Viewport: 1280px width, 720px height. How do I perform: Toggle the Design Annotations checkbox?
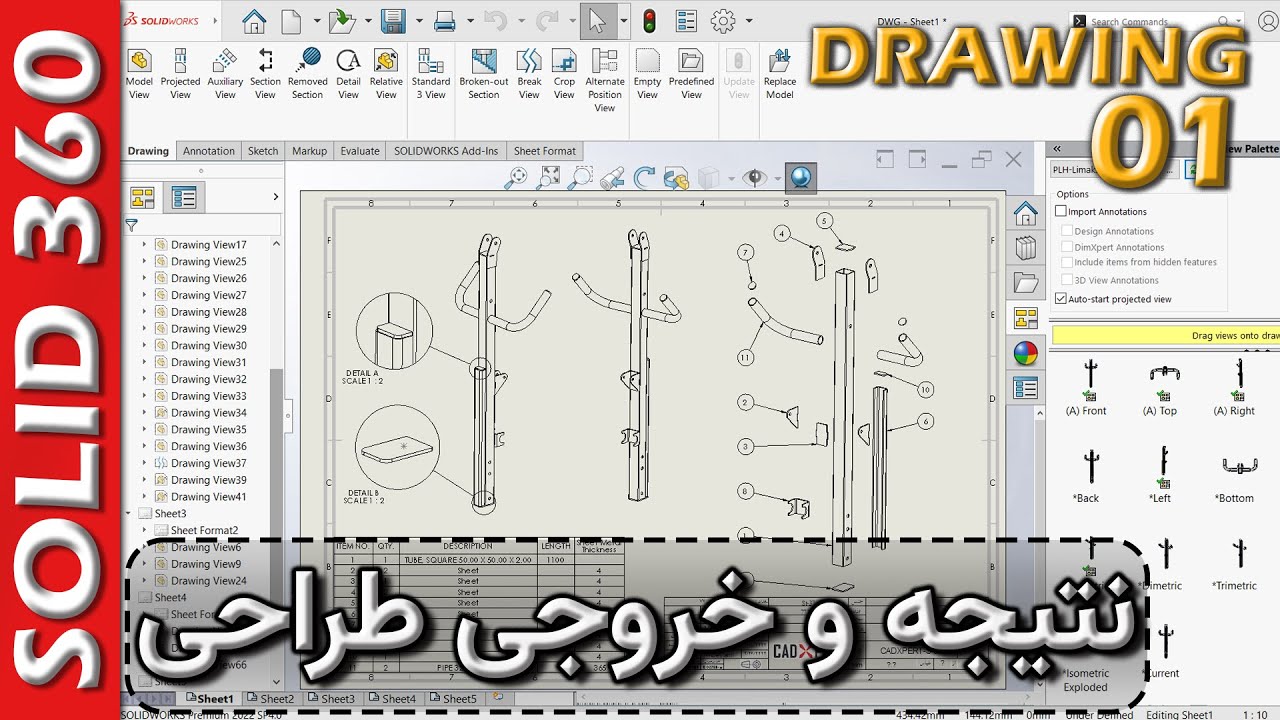point(1066,231)
